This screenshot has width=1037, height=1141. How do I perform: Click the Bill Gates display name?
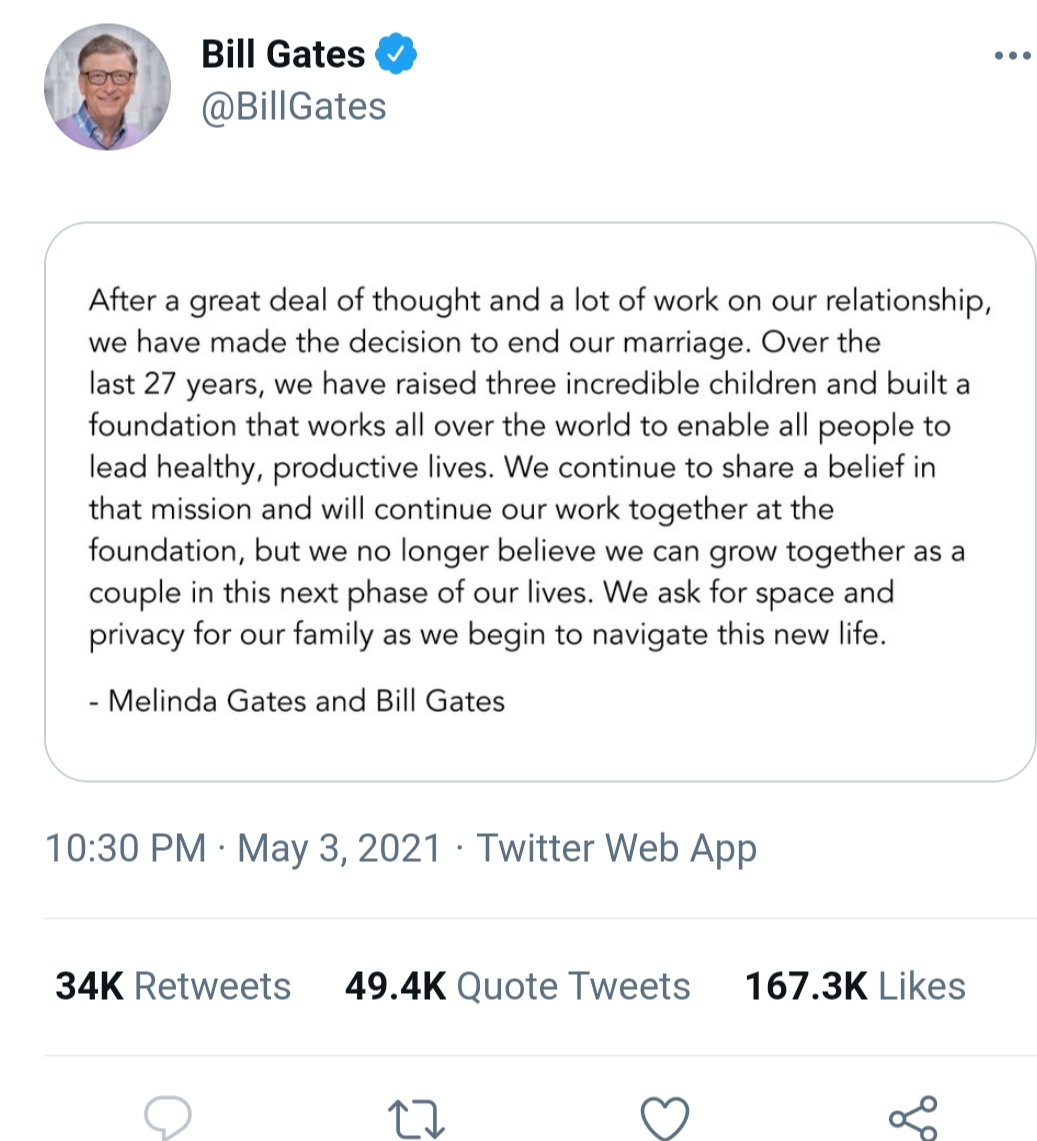[283, 54]
